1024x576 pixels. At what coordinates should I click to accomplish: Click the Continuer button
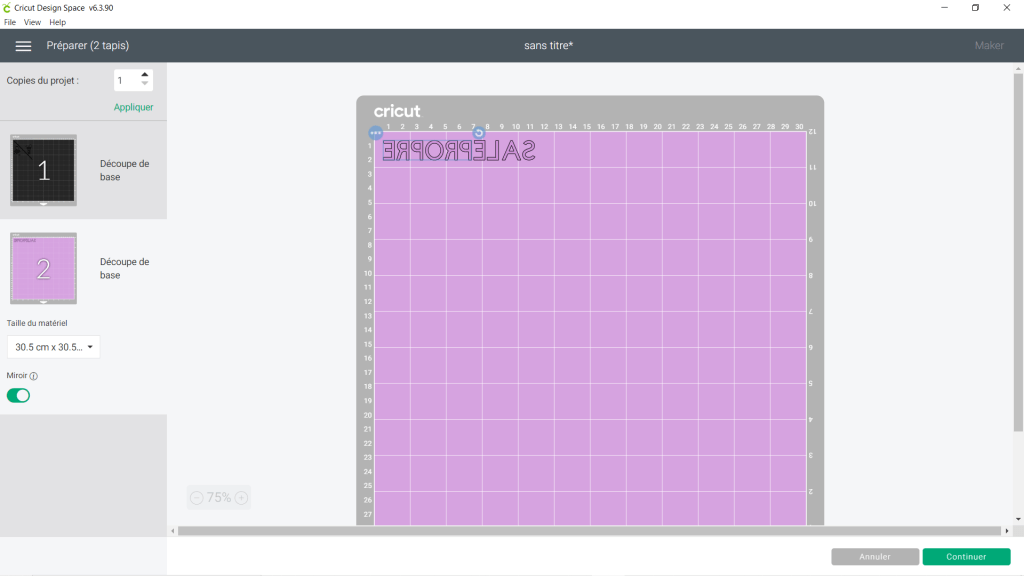coord(966,557)
